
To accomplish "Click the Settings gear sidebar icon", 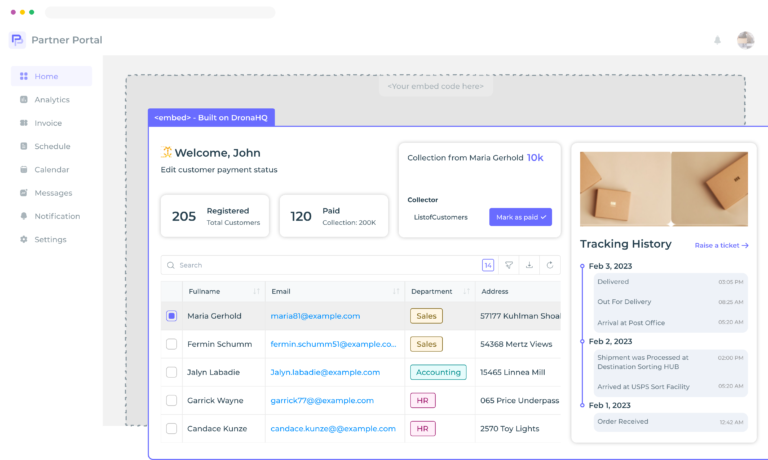I will click(x=24, y=239).
